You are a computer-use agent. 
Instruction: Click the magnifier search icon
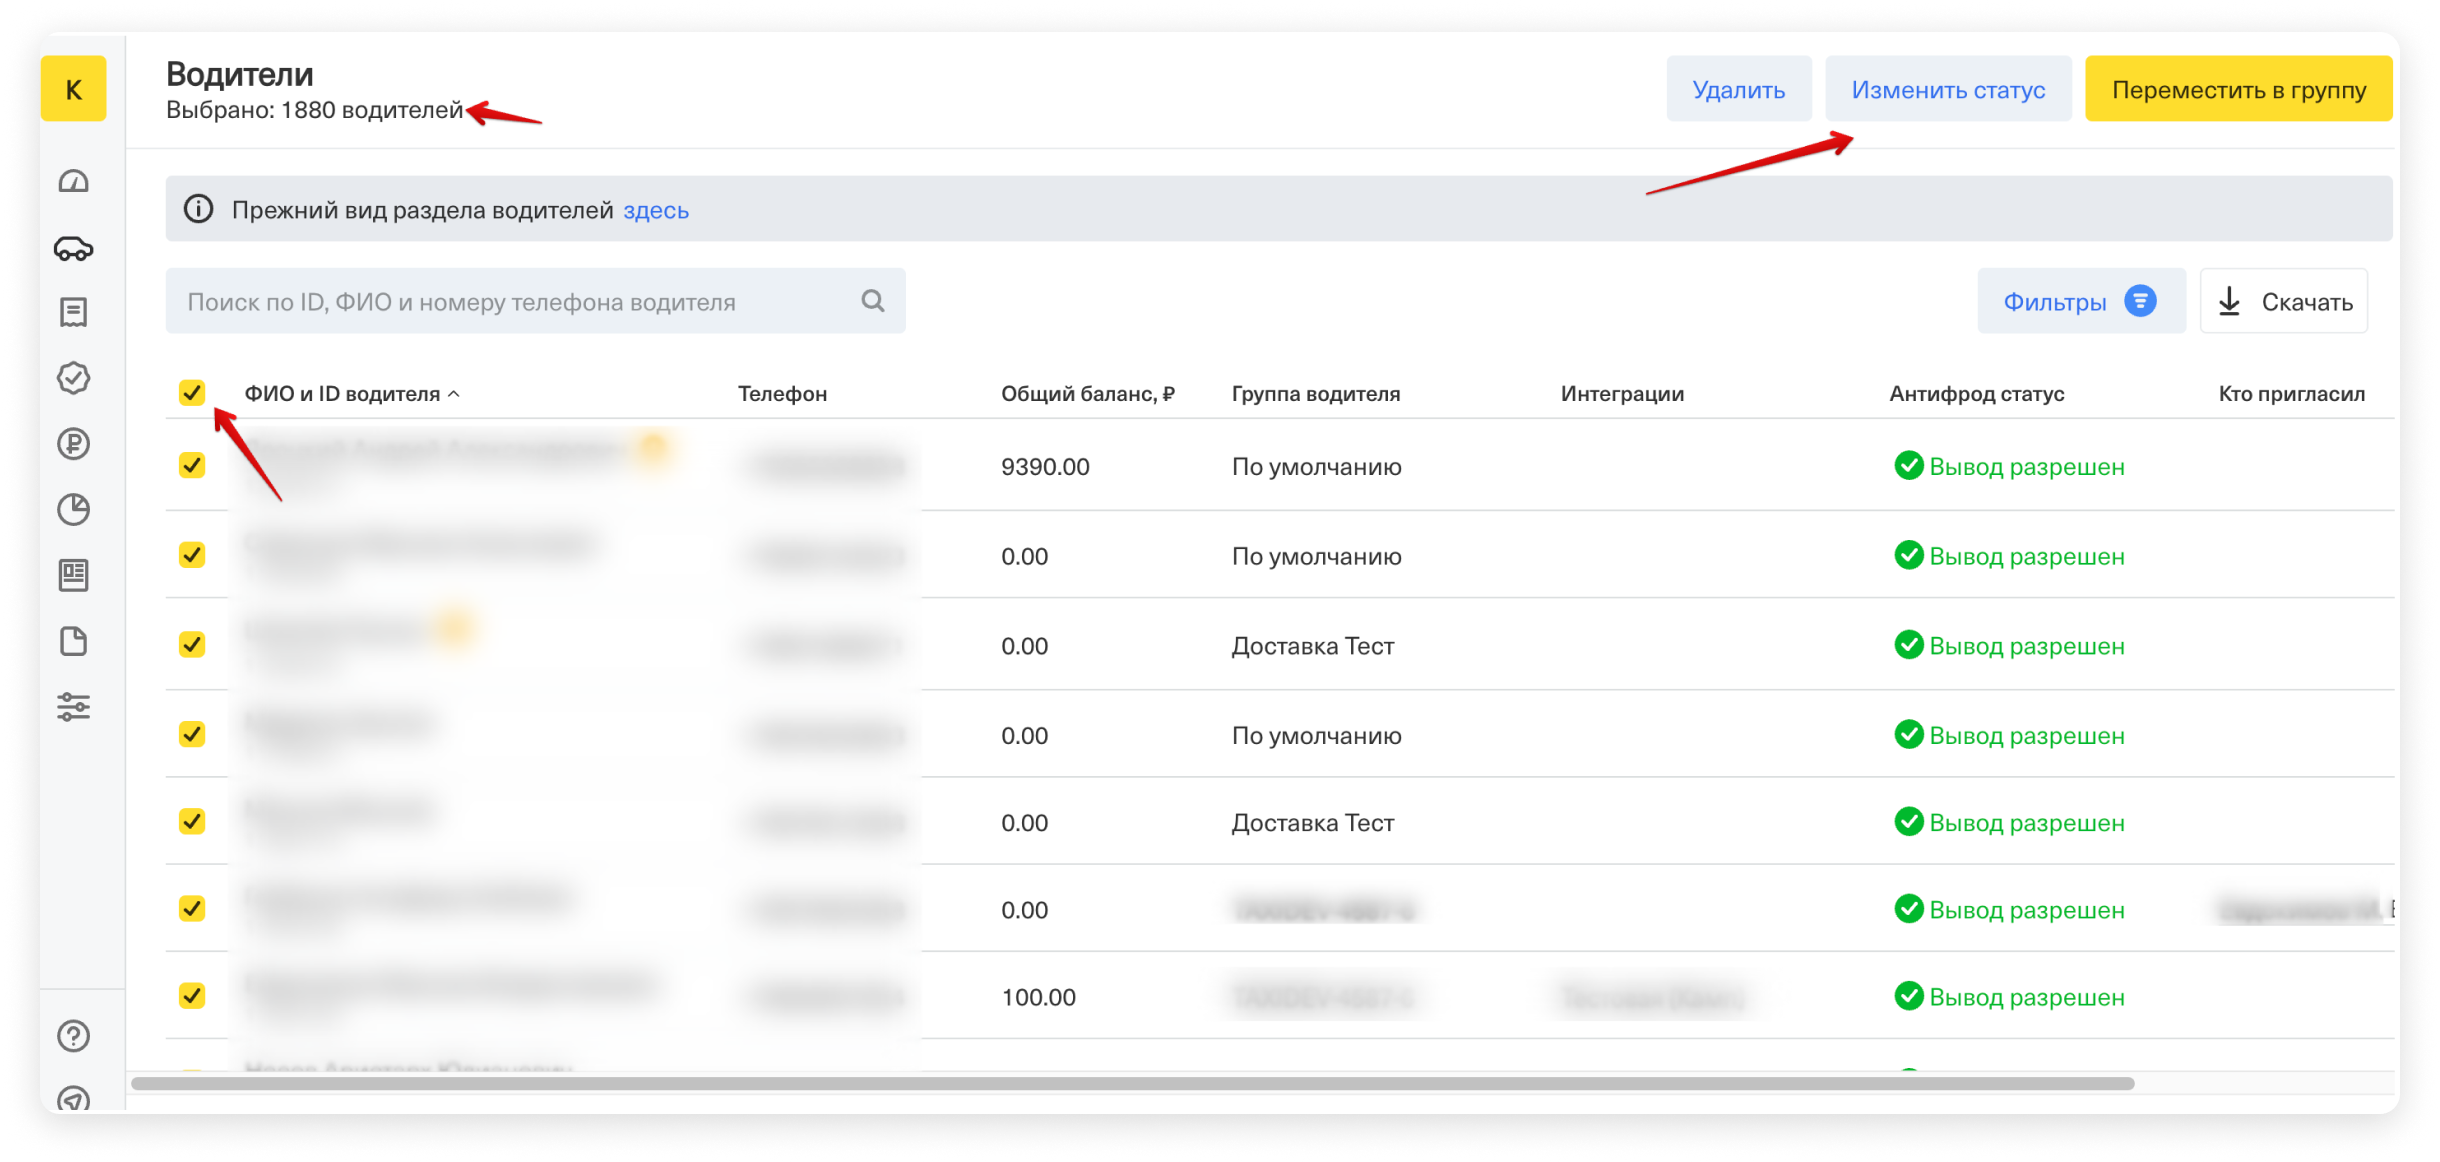pyautogui.click(x=872, y=301)
